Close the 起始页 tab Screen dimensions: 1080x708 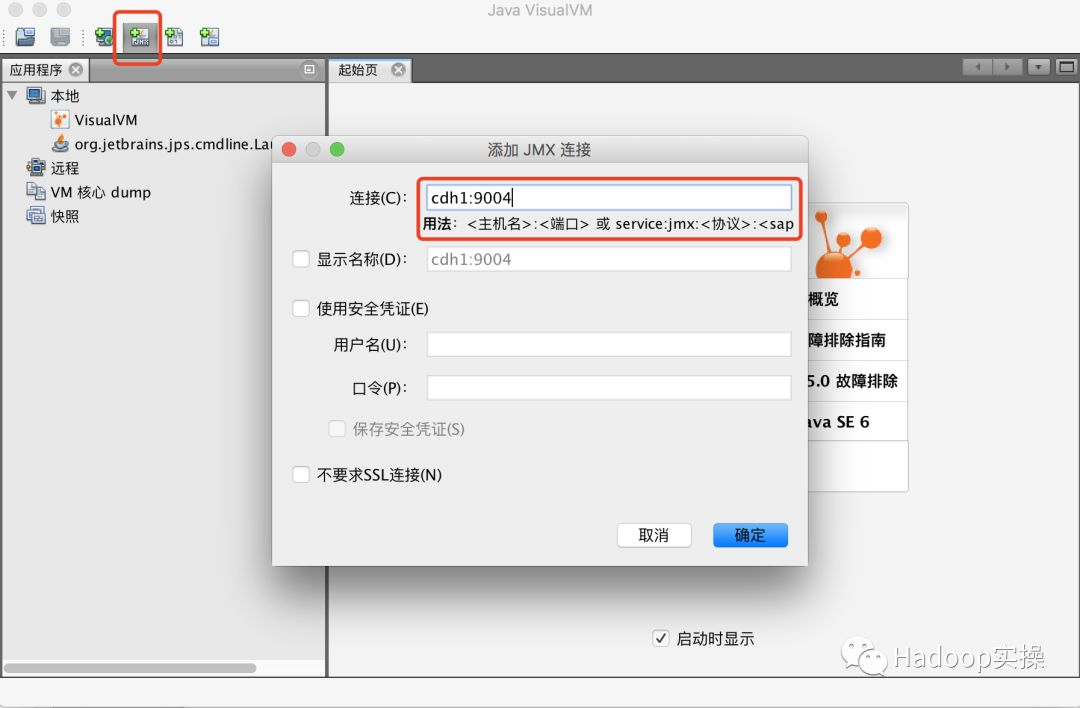(x=398, y=70)
